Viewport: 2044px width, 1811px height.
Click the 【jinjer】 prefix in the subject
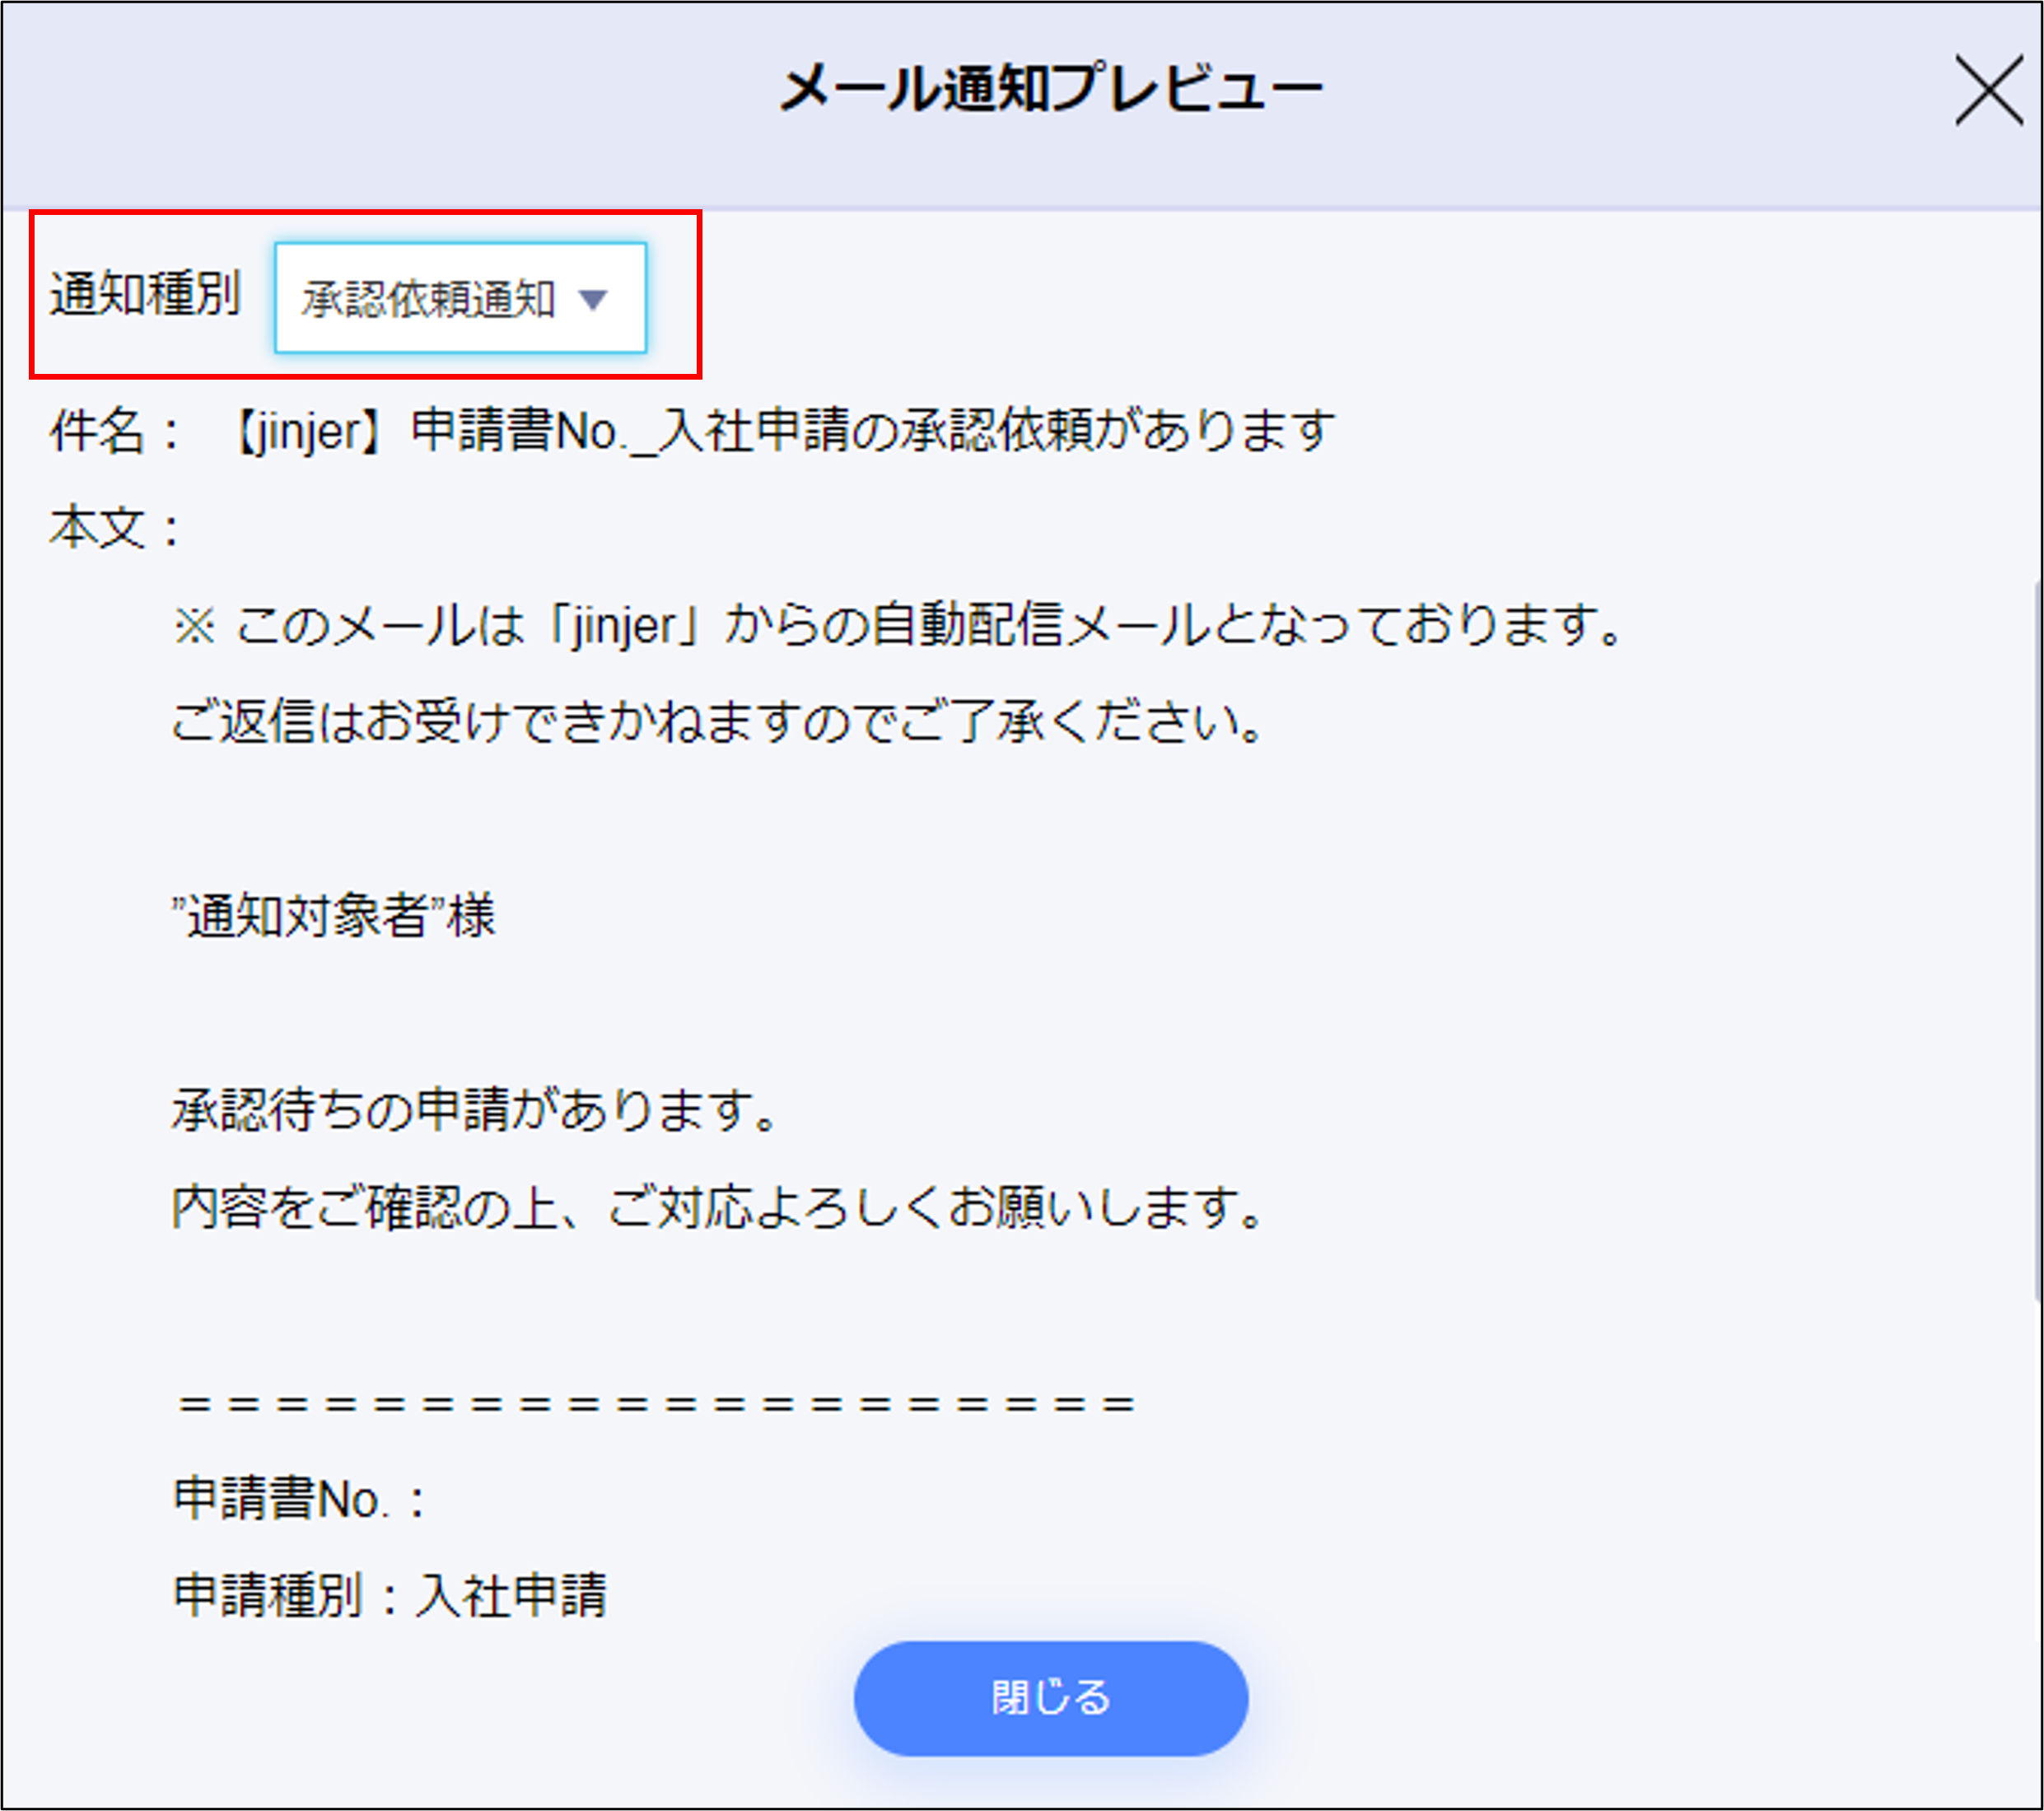pyautogui.click(x=310, y=432)
